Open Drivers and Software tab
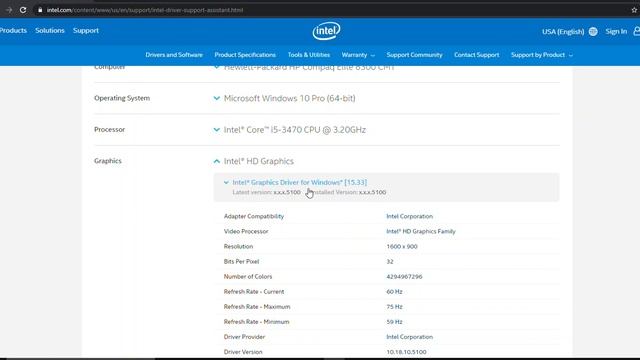Image resolution: width=640 pixels, height=360 pixels. tap(174, 55)
